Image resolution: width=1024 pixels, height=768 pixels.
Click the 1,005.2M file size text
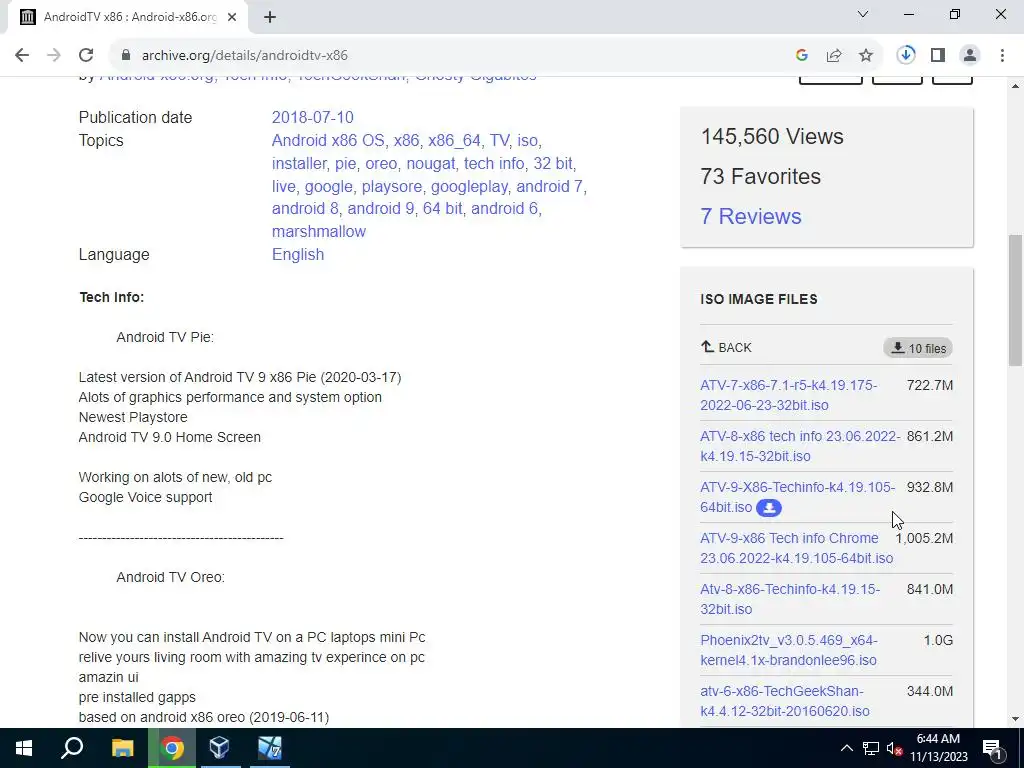click(924, 538)
